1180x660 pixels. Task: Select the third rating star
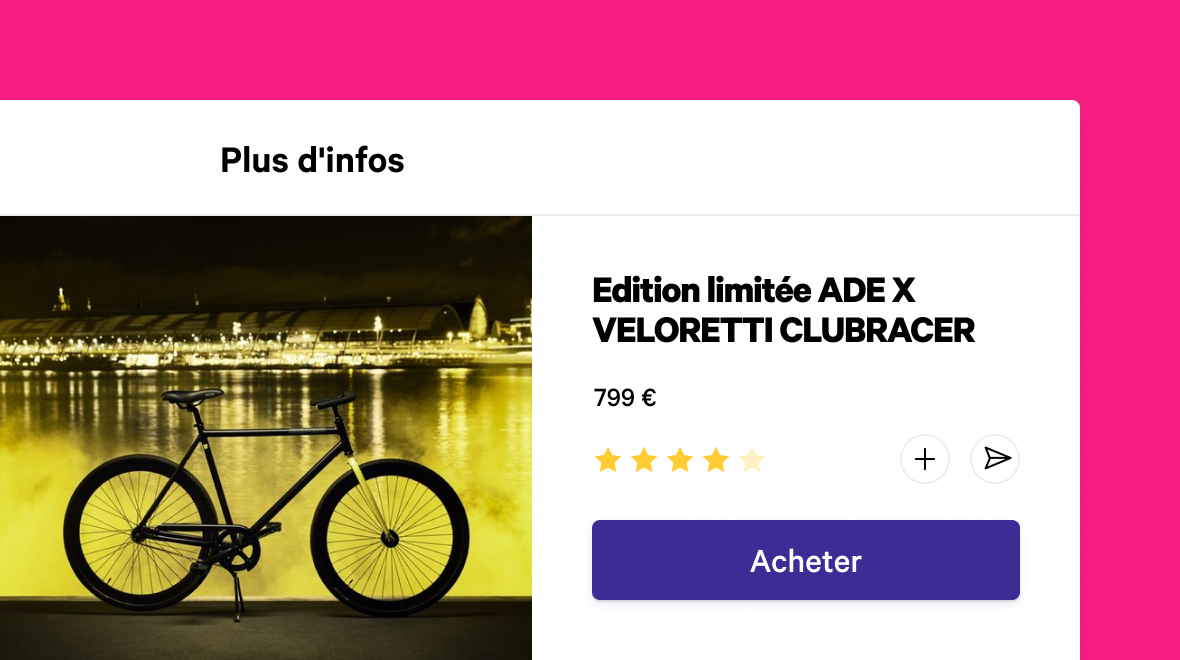point(680,460)
